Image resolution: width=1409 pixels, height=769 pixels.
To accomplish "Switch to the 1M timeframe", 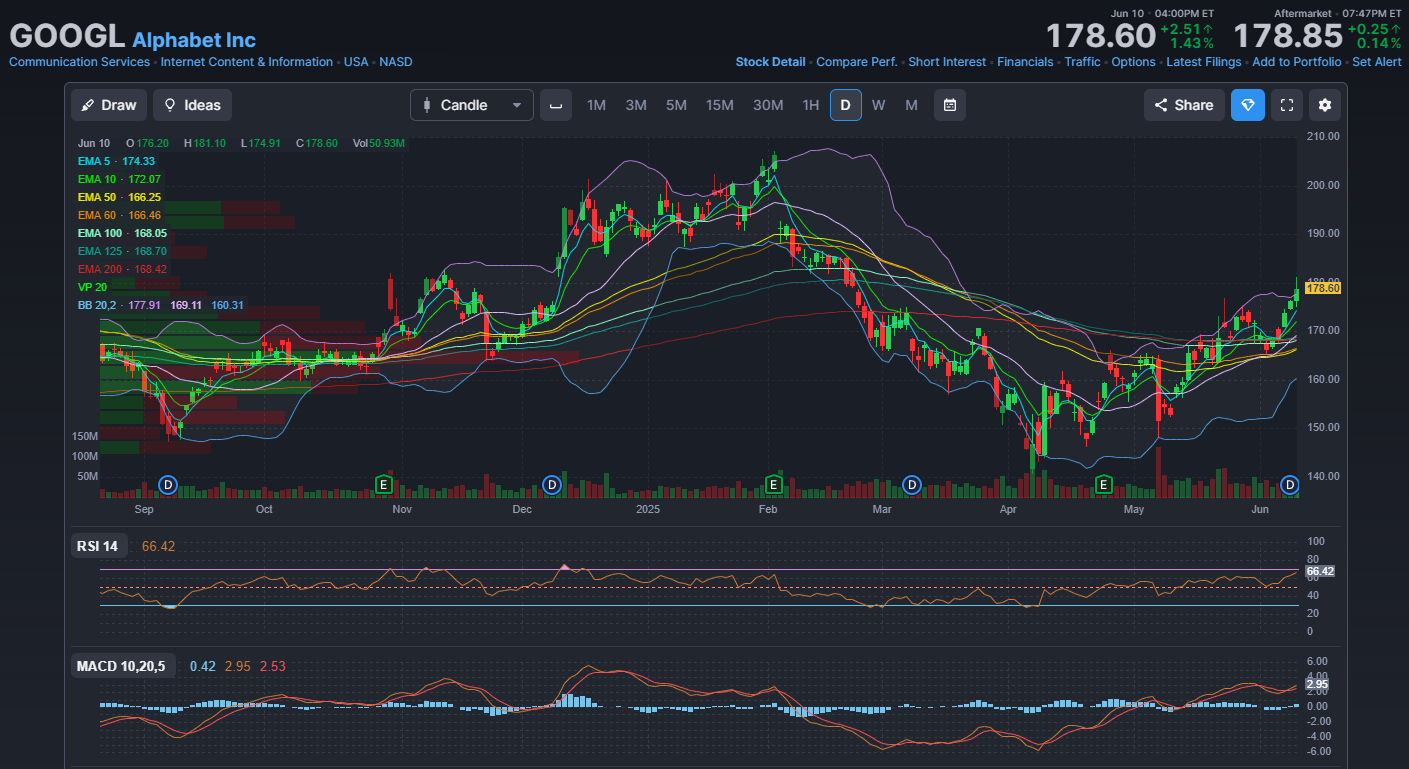I will (596, 105).
